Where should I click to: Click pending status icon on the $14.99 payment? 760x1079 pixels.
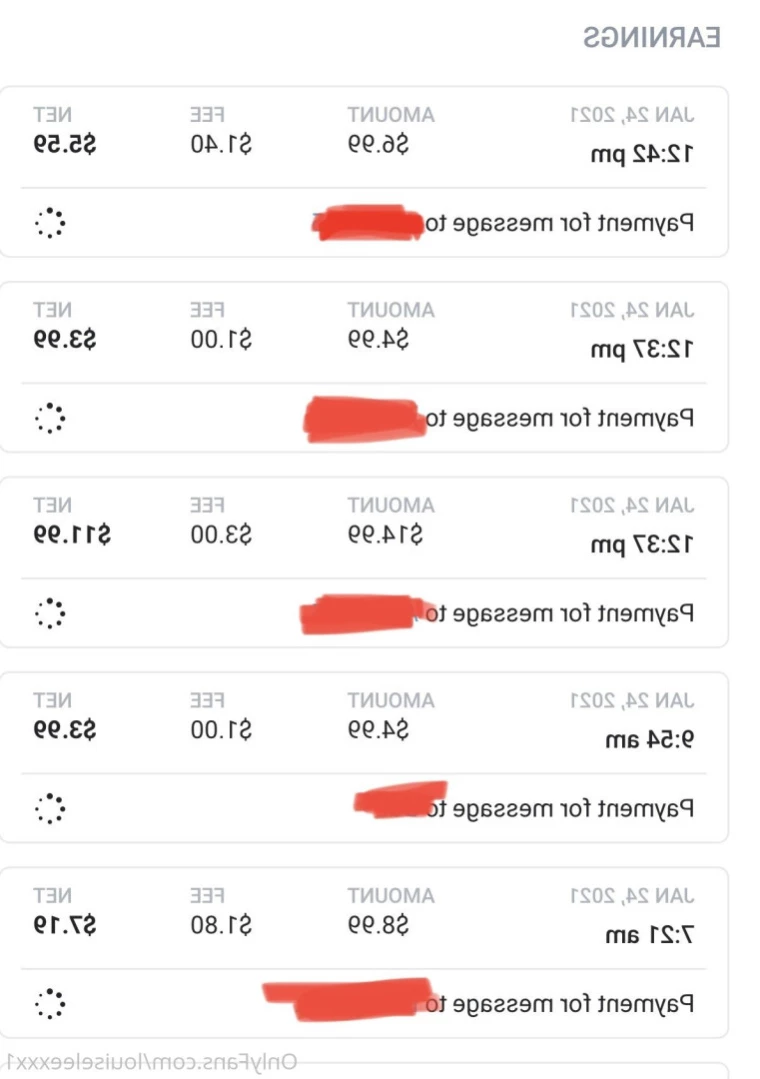(x=50, y=613)
